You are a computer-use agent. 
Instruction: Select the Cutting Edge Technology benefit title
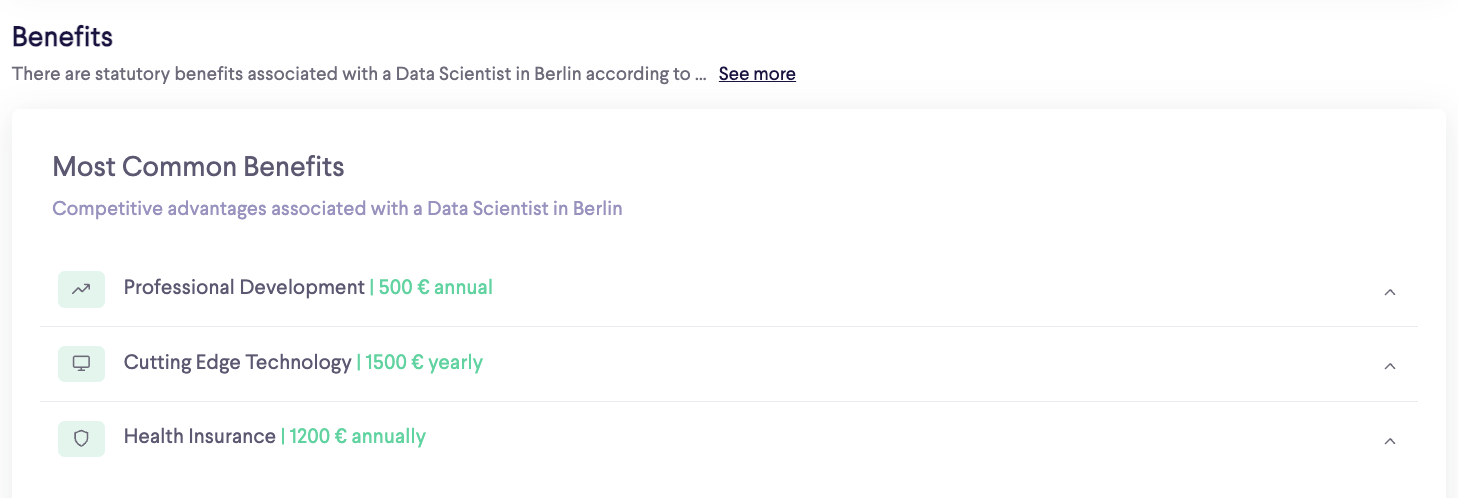click(x=238, y=362)
